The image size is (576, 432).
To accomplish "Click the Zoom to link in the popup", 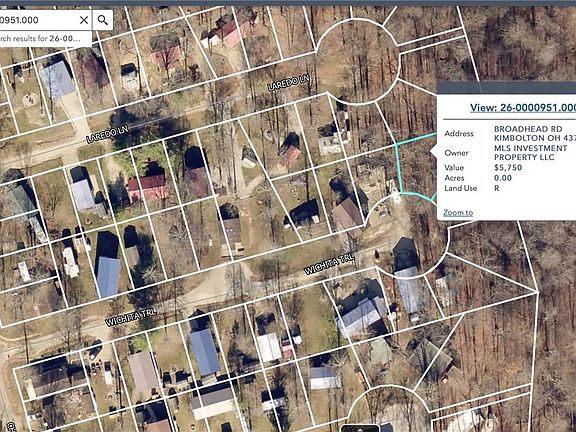I will [458, 213].
